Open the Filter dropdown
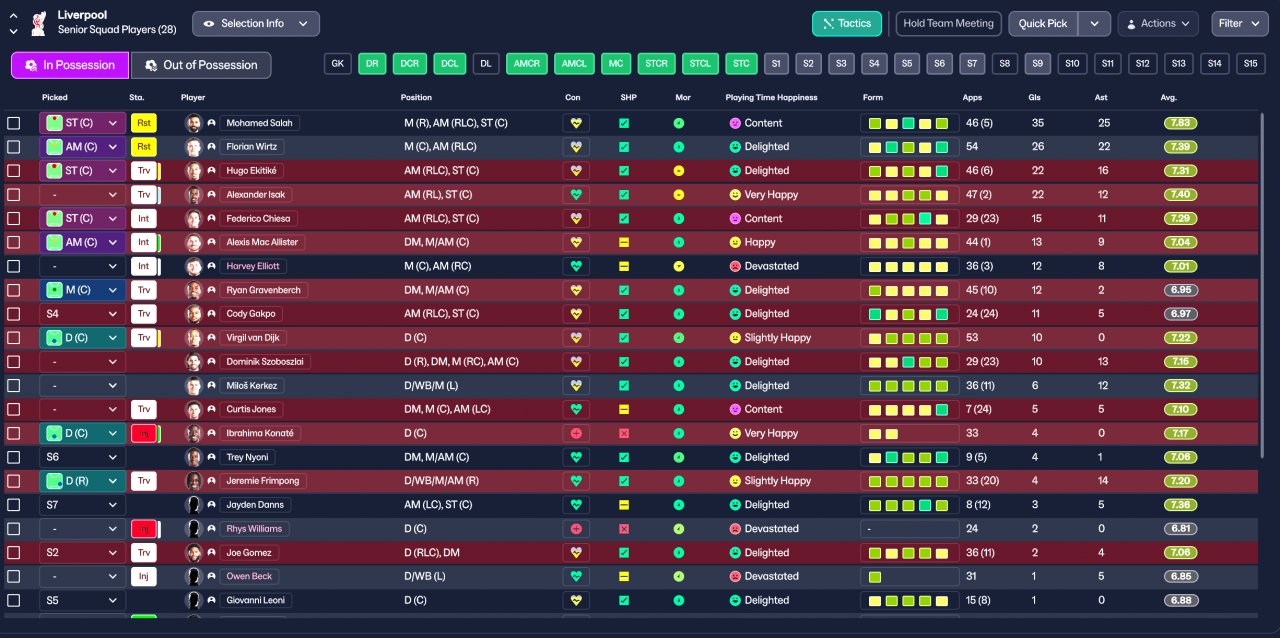Image resolution: width=1280 pixels, height=638 pixels. click(1240, 23)
